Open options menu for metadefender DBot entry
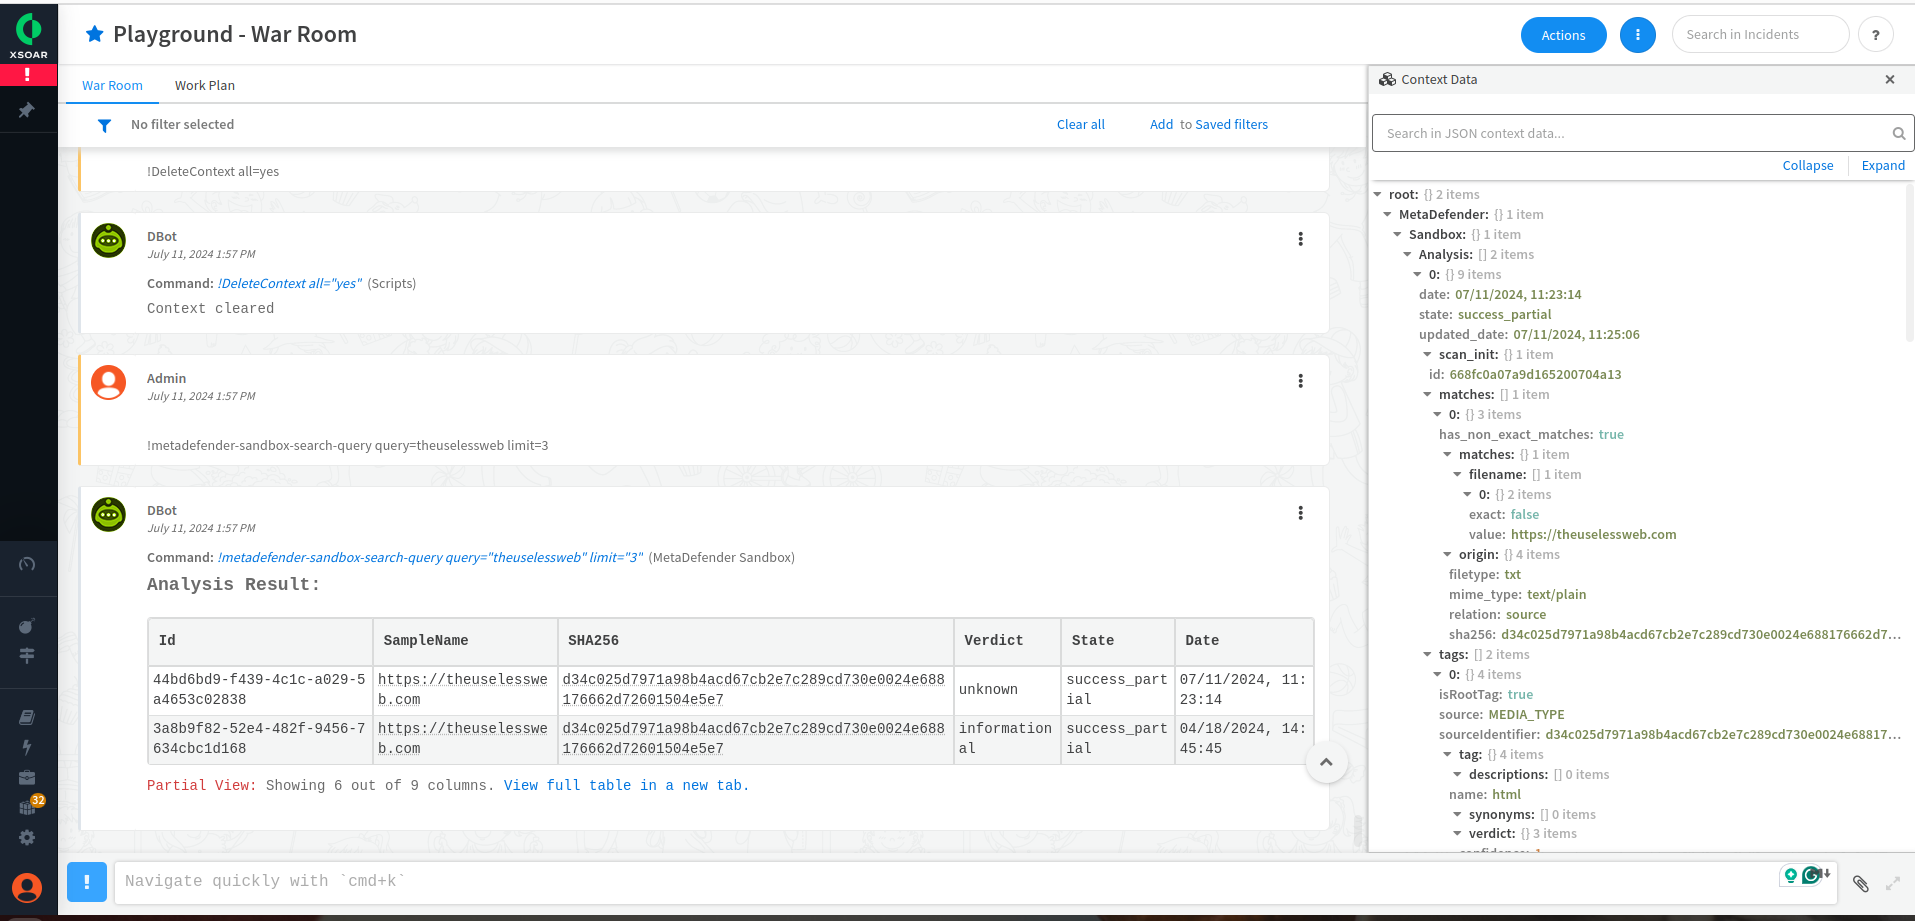1915x921 pixels. click(1300, 513)
